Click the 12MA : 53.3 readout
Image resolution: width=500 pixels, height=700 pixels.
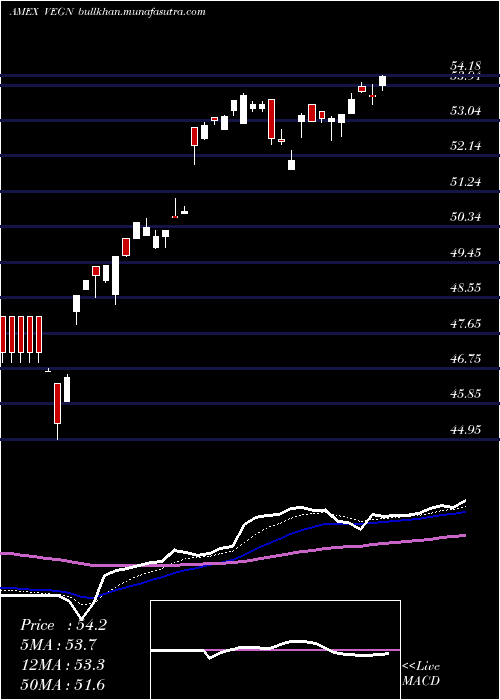tap(62, 665)
